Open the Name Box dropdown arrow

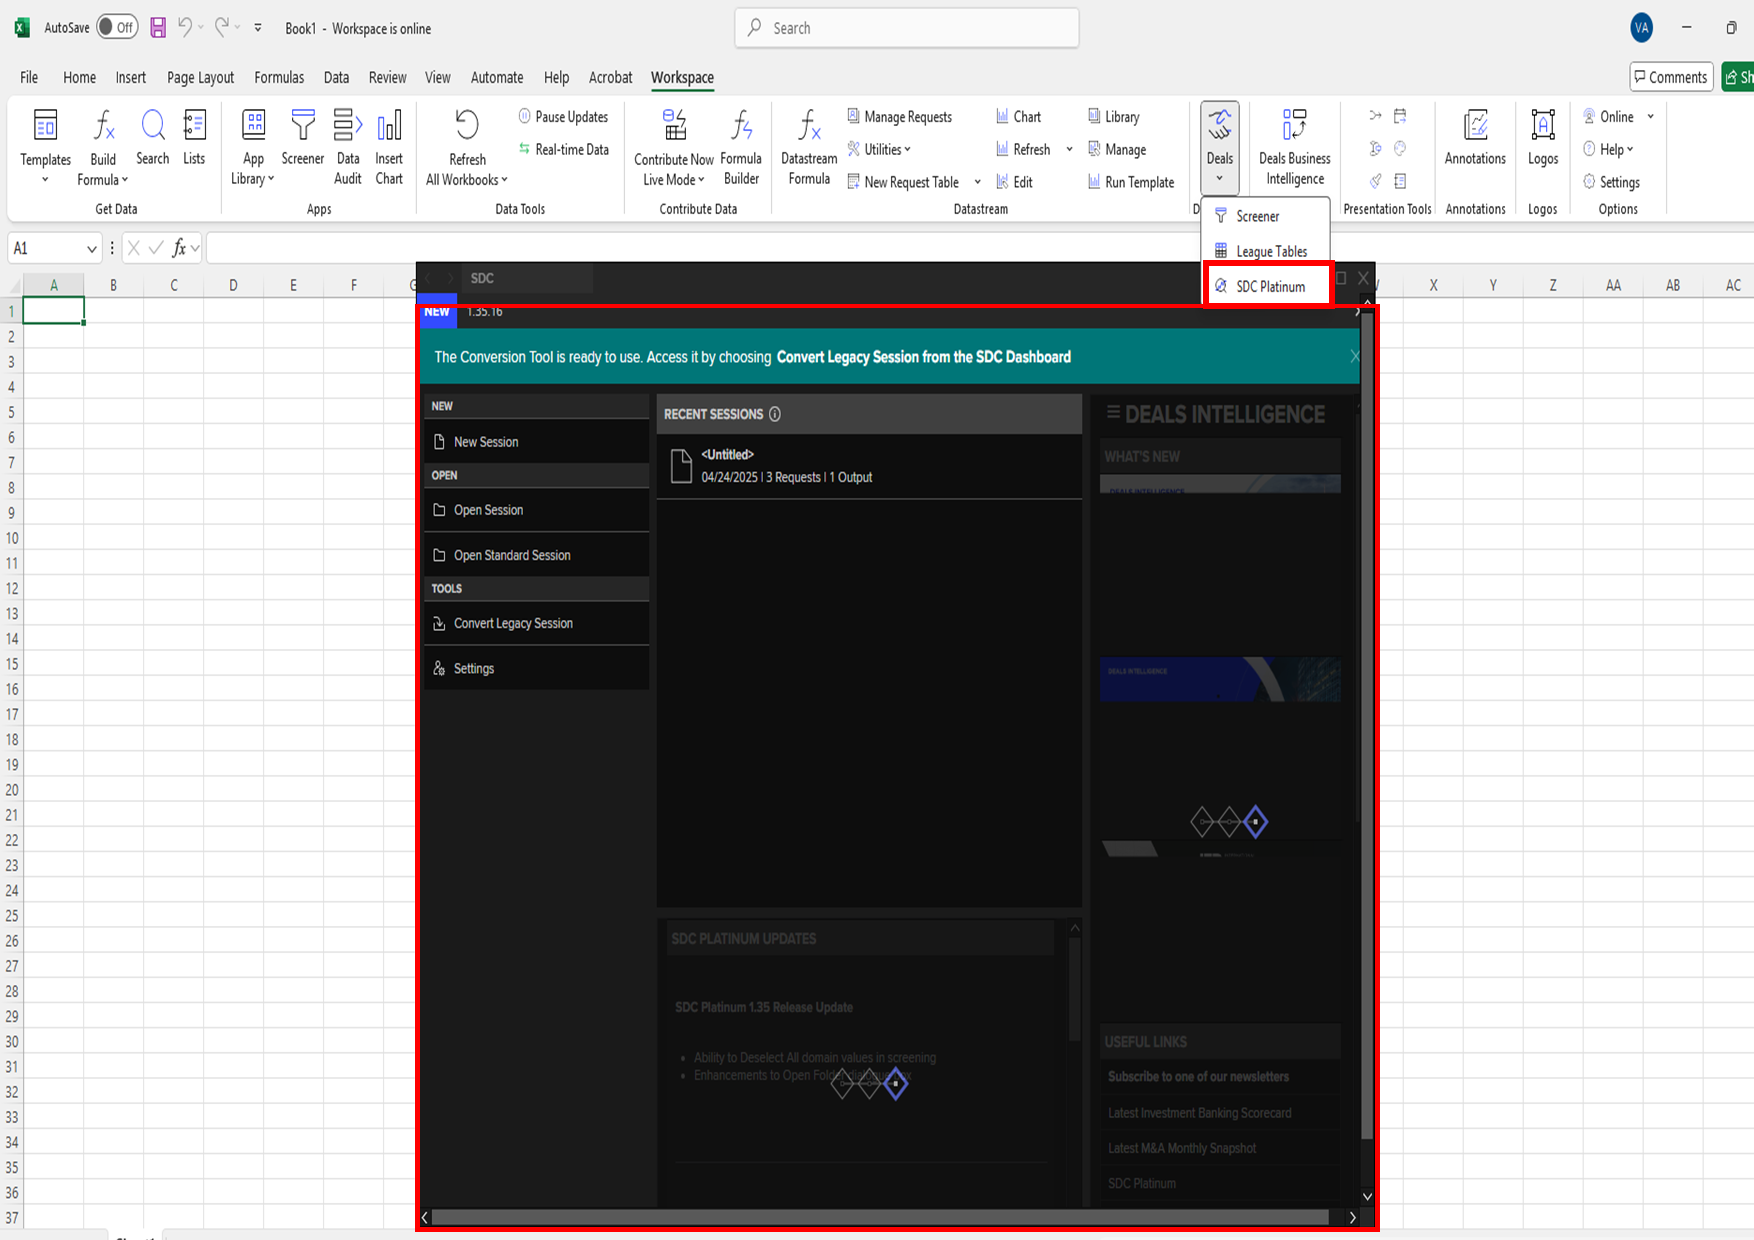(91, 249)
